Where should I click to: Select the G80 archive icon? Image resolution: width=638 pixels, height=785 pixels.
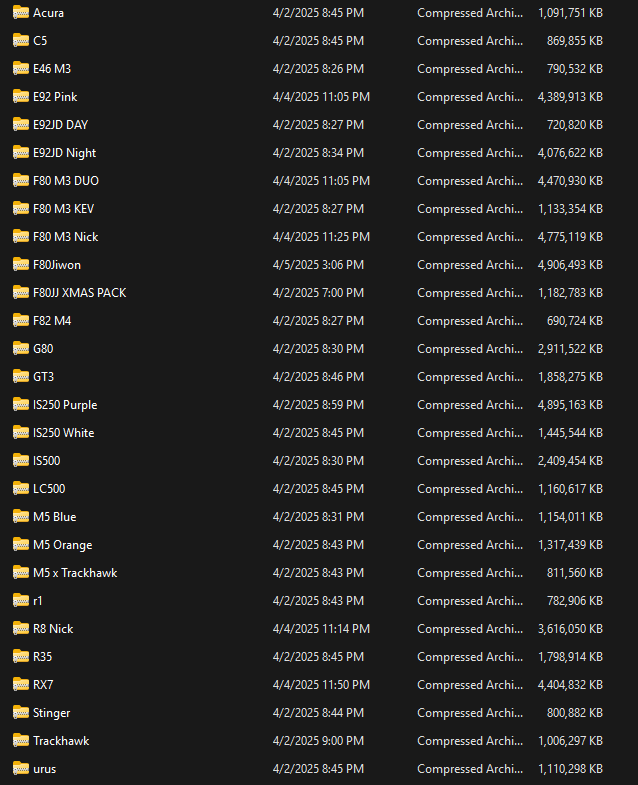(x=21, y=349)
